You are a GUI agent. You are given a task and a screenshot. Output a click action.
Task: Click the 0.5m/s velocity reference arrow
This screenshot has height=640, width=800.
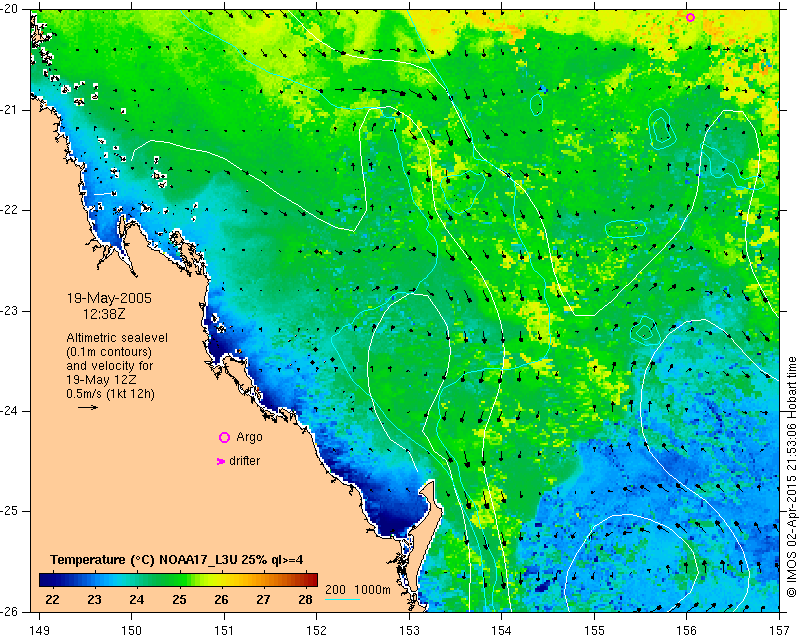coord(88,407)
